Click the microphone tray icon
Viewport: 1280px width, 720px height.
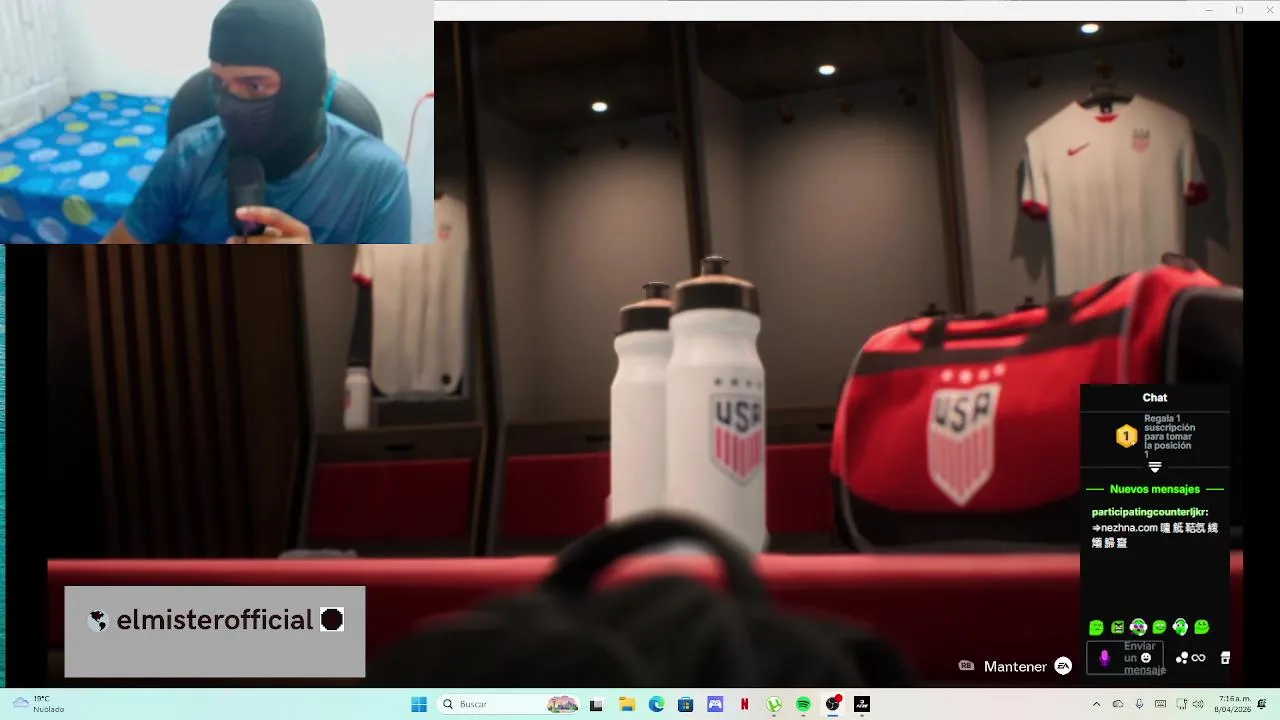(x=1139, y=704)
